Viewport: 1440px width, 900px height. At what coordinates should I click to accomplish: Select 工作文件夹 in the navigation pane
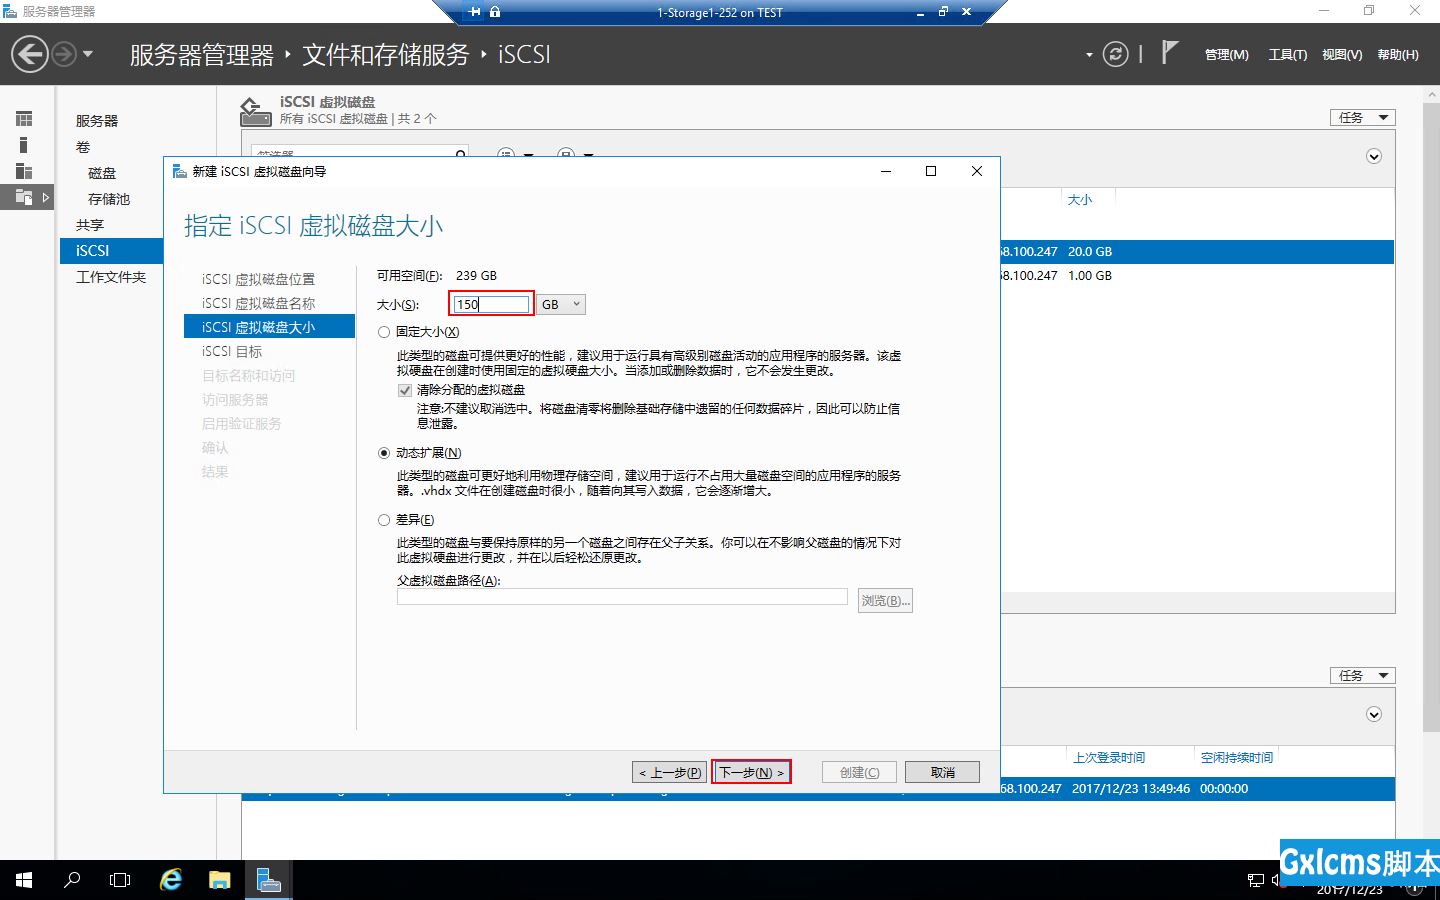111,277
